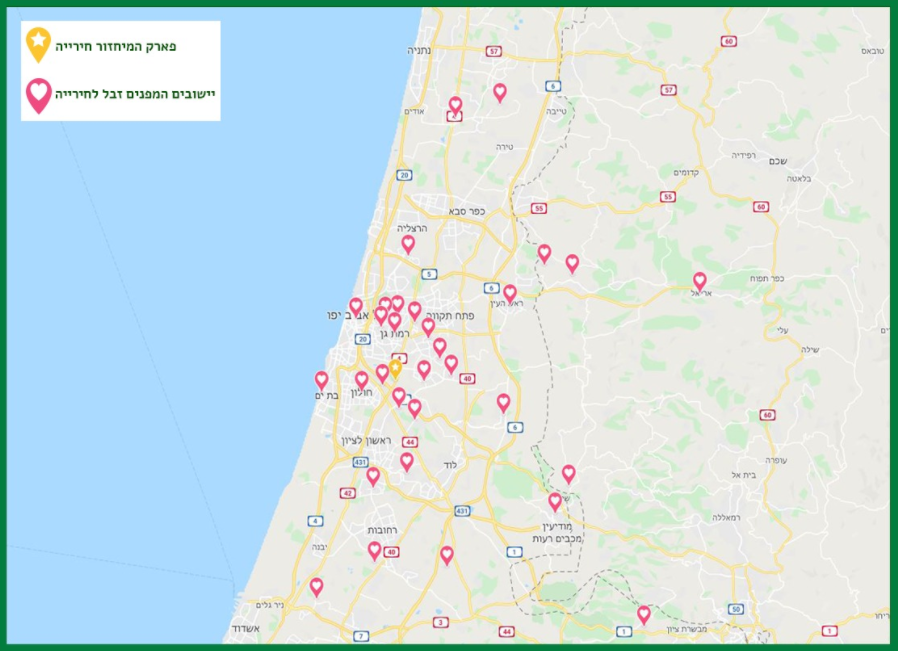898x651 pixels.
Task: Click the yellow star icon in the legend
Action: [38, 44]
